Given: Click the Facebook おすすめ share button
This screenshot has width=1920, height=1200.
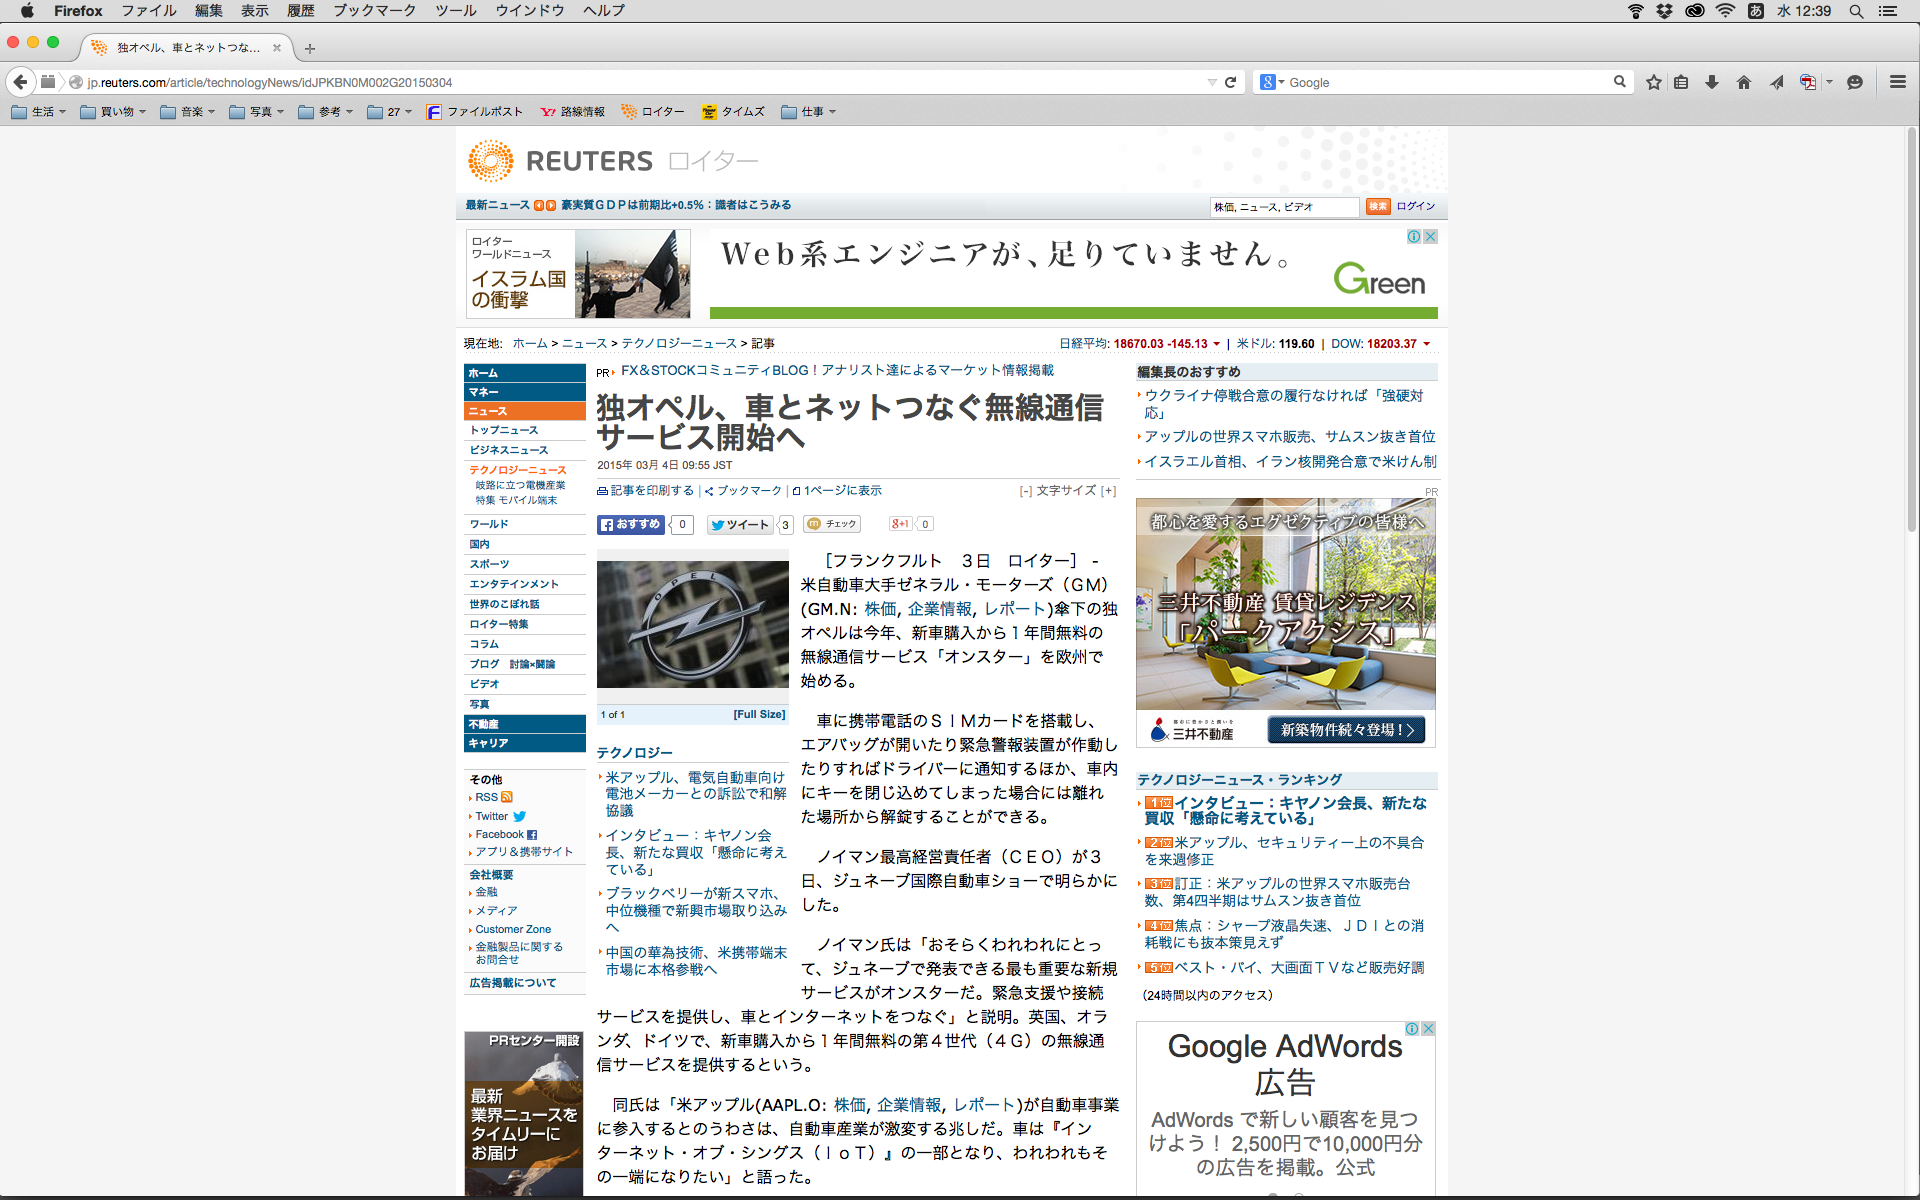Looking at the screenshot, I should coord(631,524).
